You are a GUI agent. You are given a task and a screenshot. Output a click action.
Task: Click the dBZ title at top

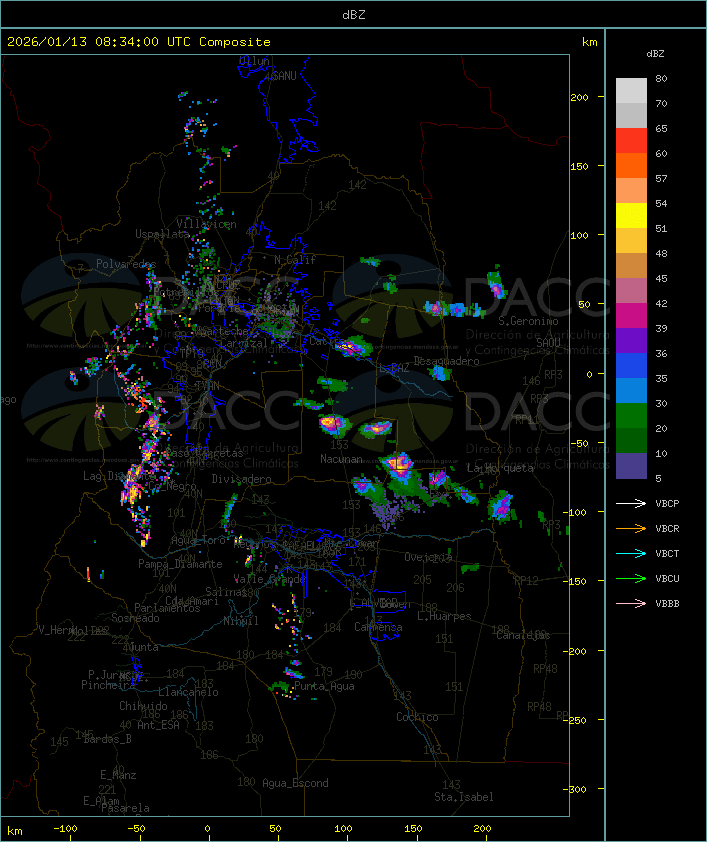click(353, 14)
